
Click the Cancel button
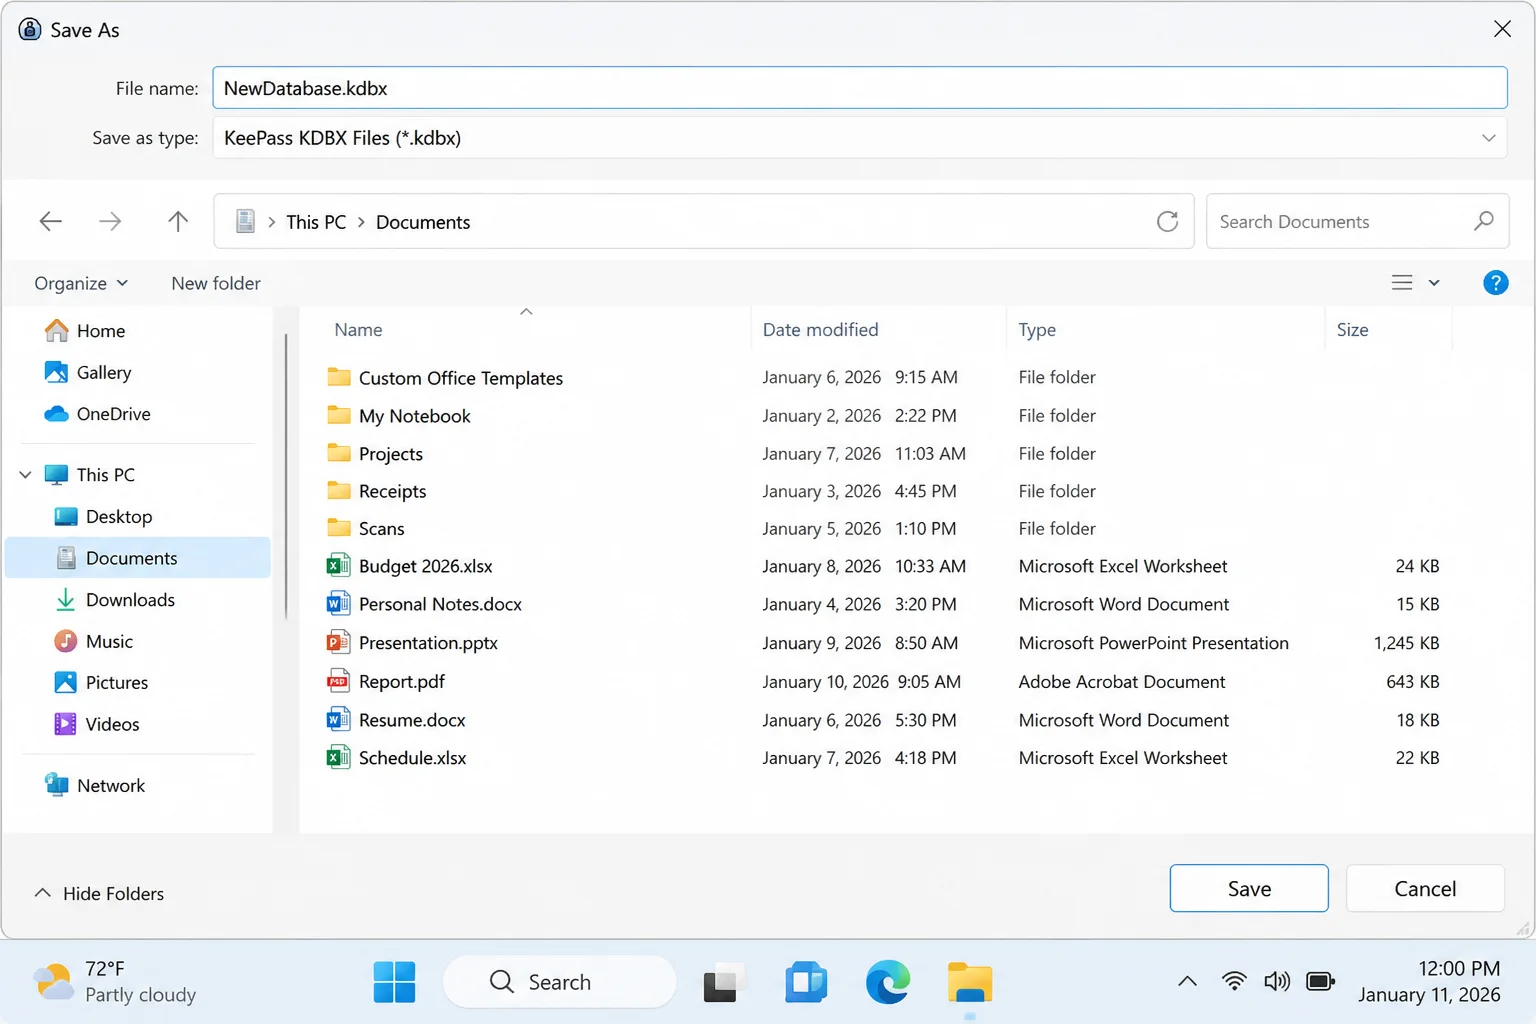point(1425,888)
